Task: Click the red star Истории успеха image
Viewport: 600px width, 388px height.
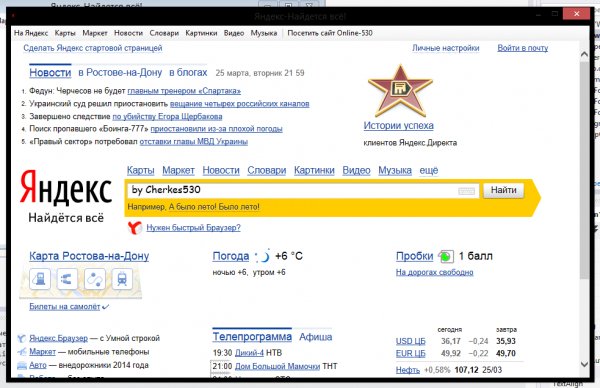Action: click(x=400, y=91)
